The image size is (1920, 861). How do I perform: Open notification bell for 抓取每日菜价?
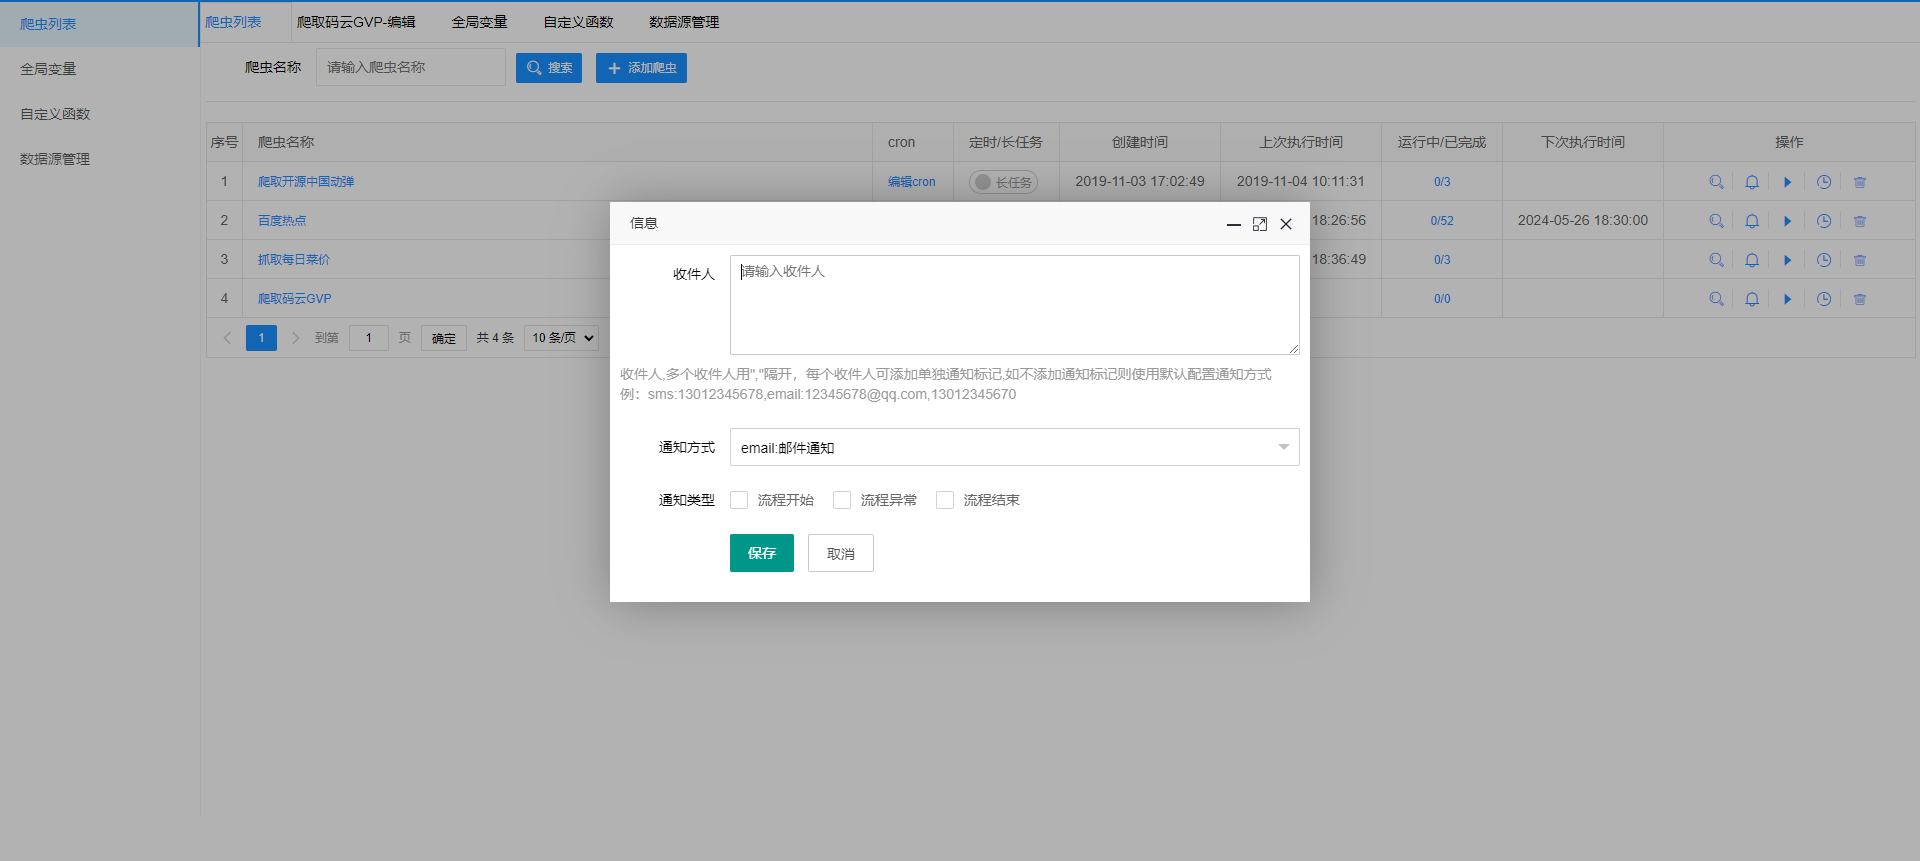pyautogui.click(x=1752, y=260)
